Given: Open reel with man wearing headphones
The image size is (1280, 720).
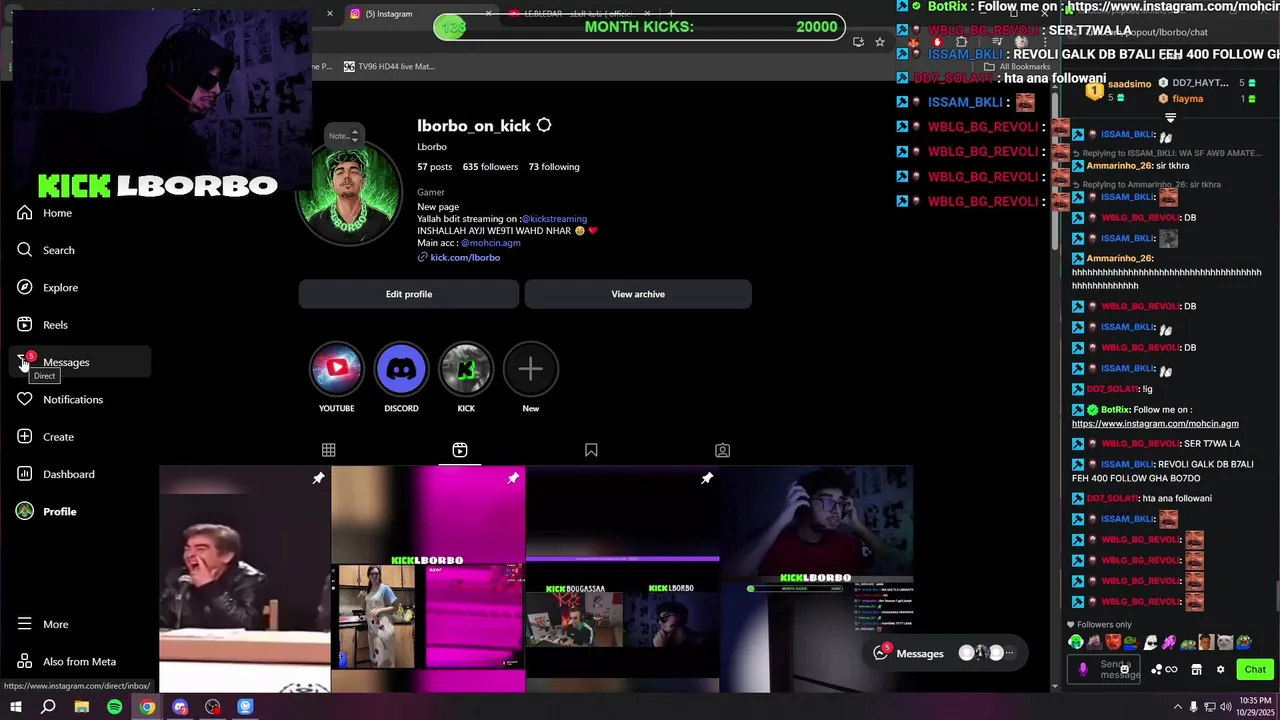Looking at the screenshot, I should click(x=817, y=579).
